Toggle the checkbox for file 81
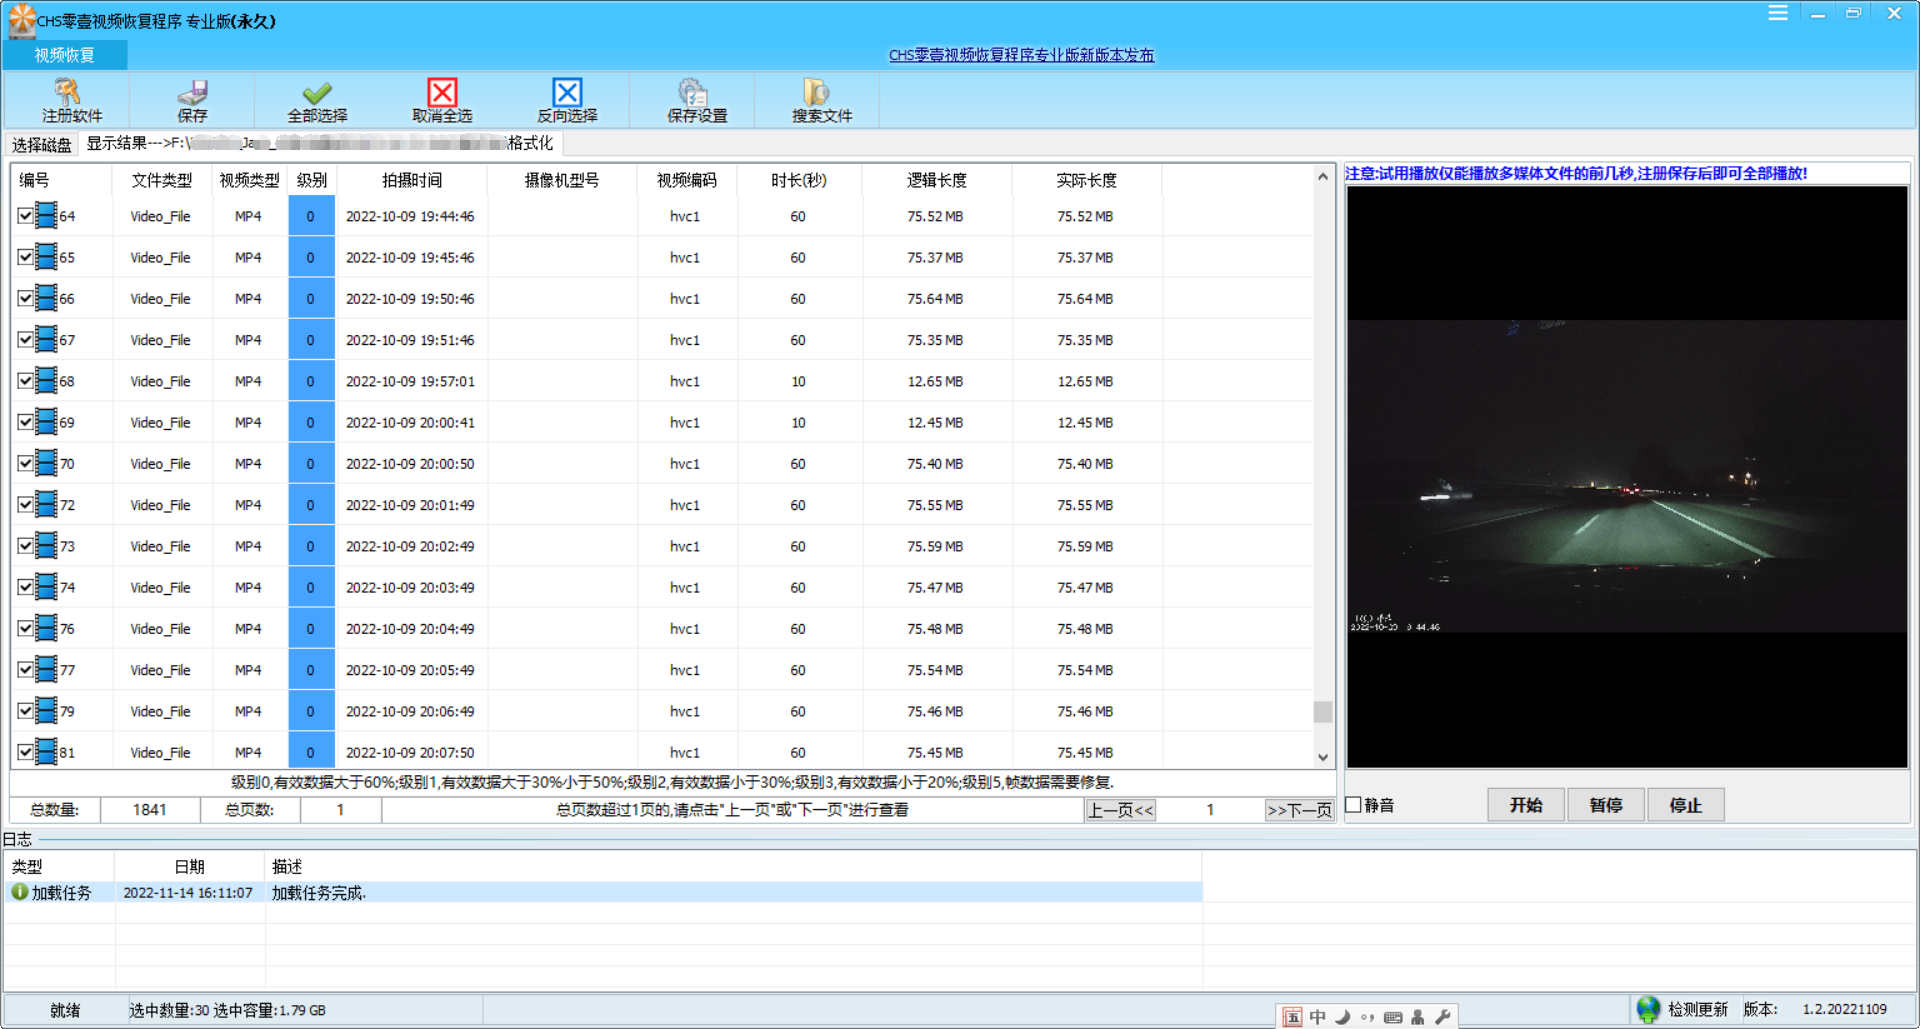The width and height of the screenshot is (1920, 1029). 25,752
